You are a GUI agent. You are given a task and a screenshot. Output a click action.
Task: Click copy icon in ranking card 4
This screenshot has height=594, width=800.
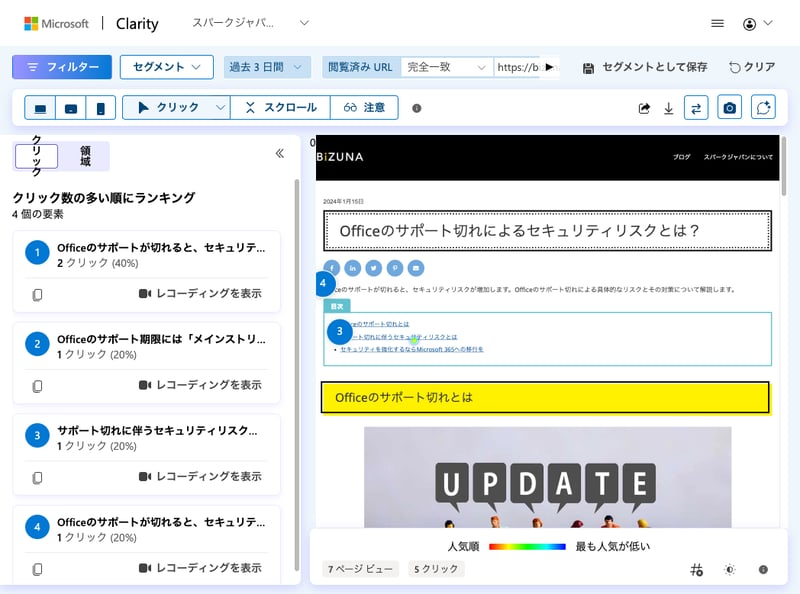37,568
